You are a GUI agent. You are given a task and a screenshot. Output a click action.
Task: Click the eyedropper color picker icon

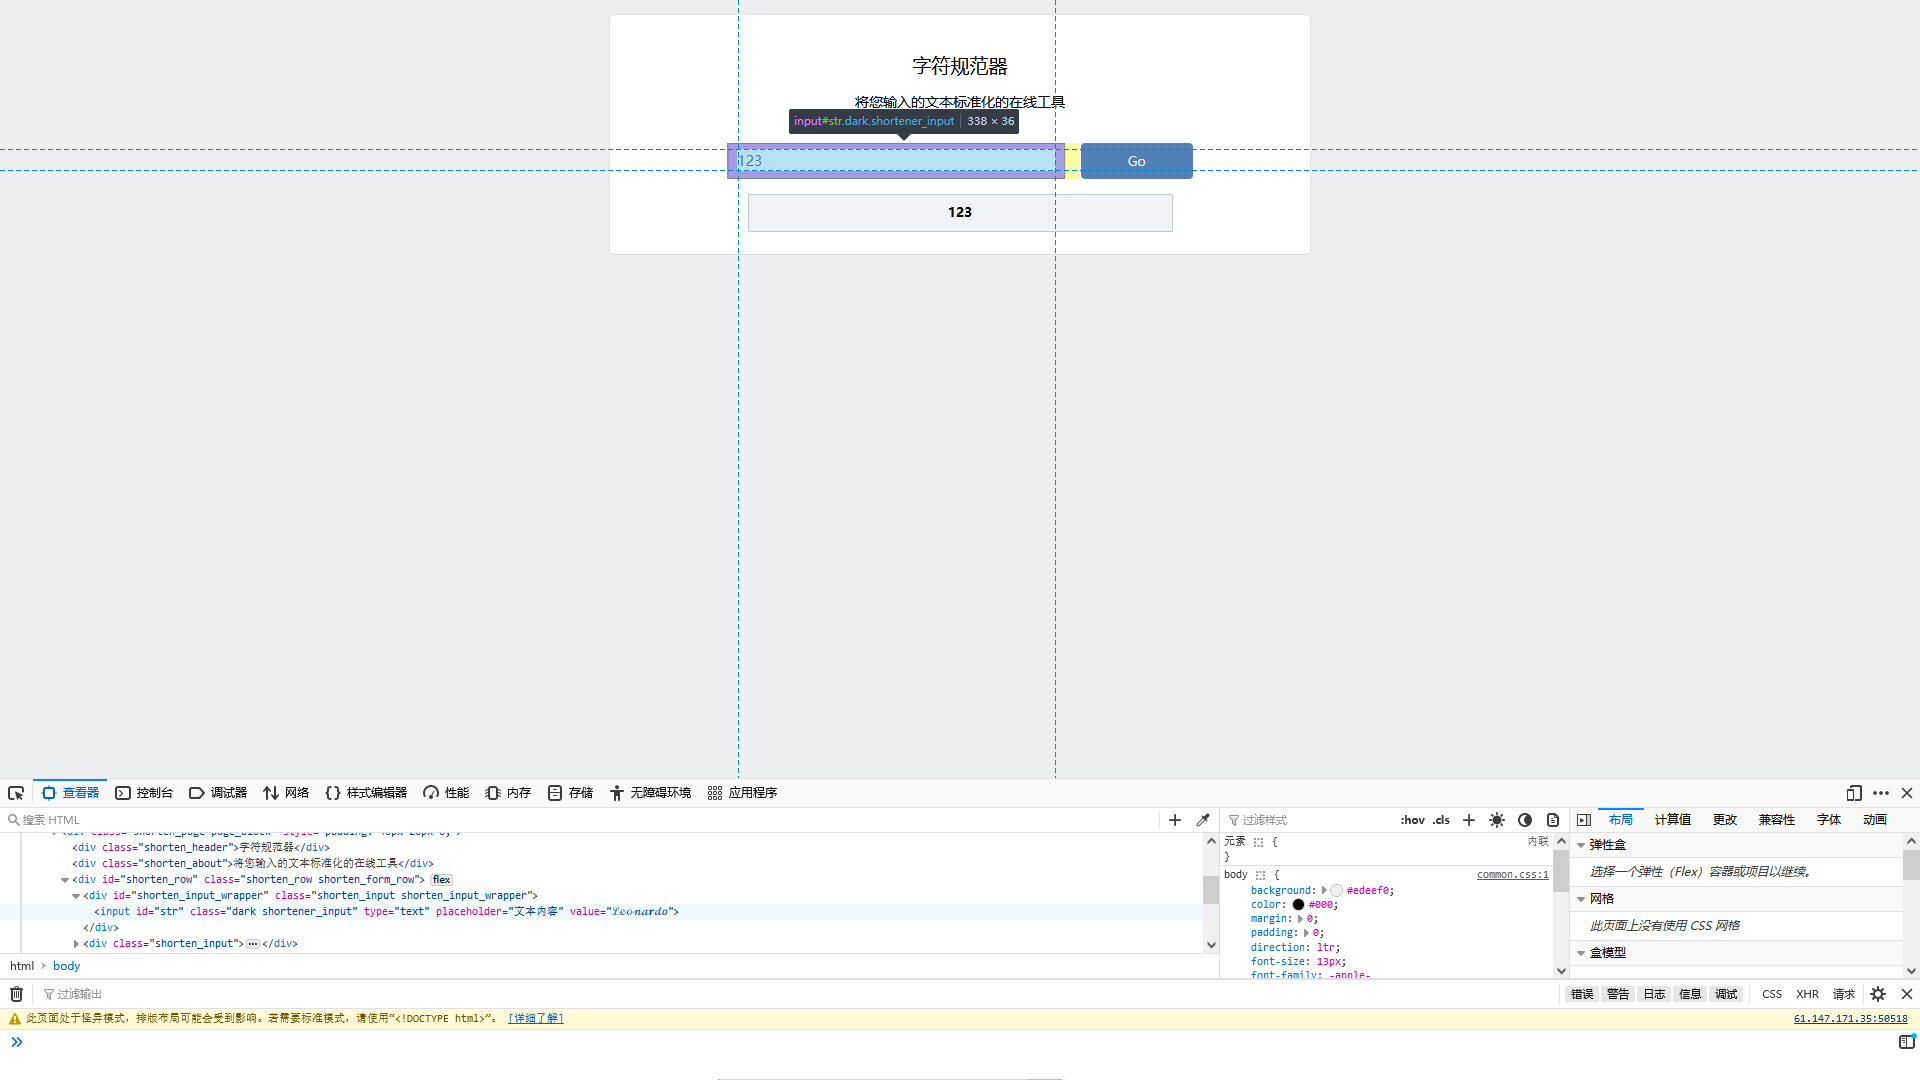pos(1203,820)
